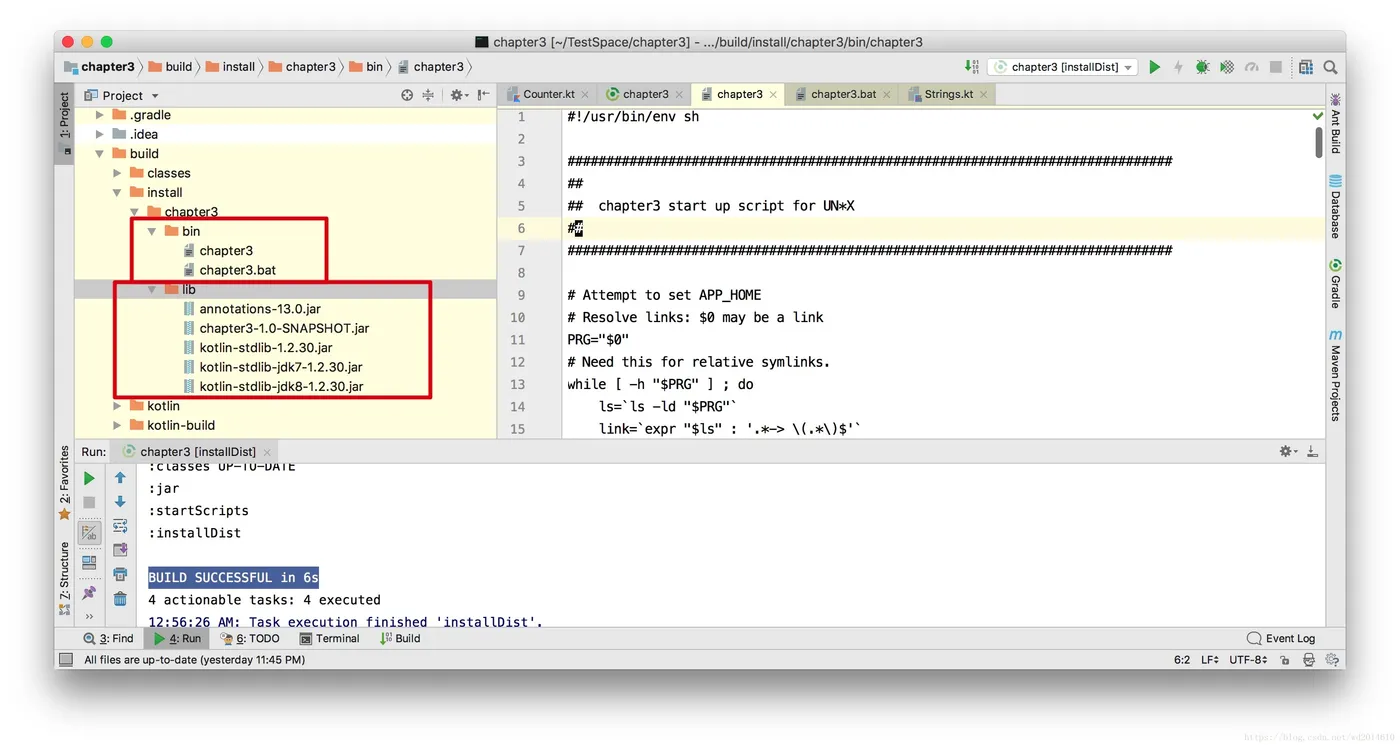Toggle the console toggle-view ab button

tap(89, 534)
